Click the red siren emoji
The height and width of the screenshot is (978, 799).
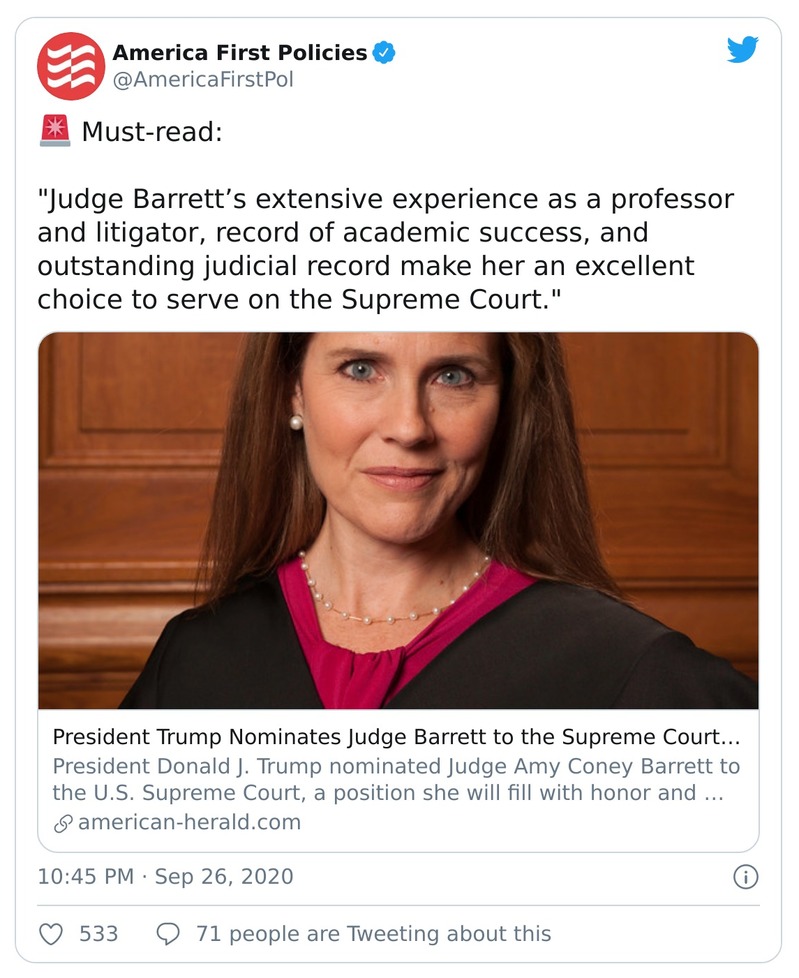(55, 131)
